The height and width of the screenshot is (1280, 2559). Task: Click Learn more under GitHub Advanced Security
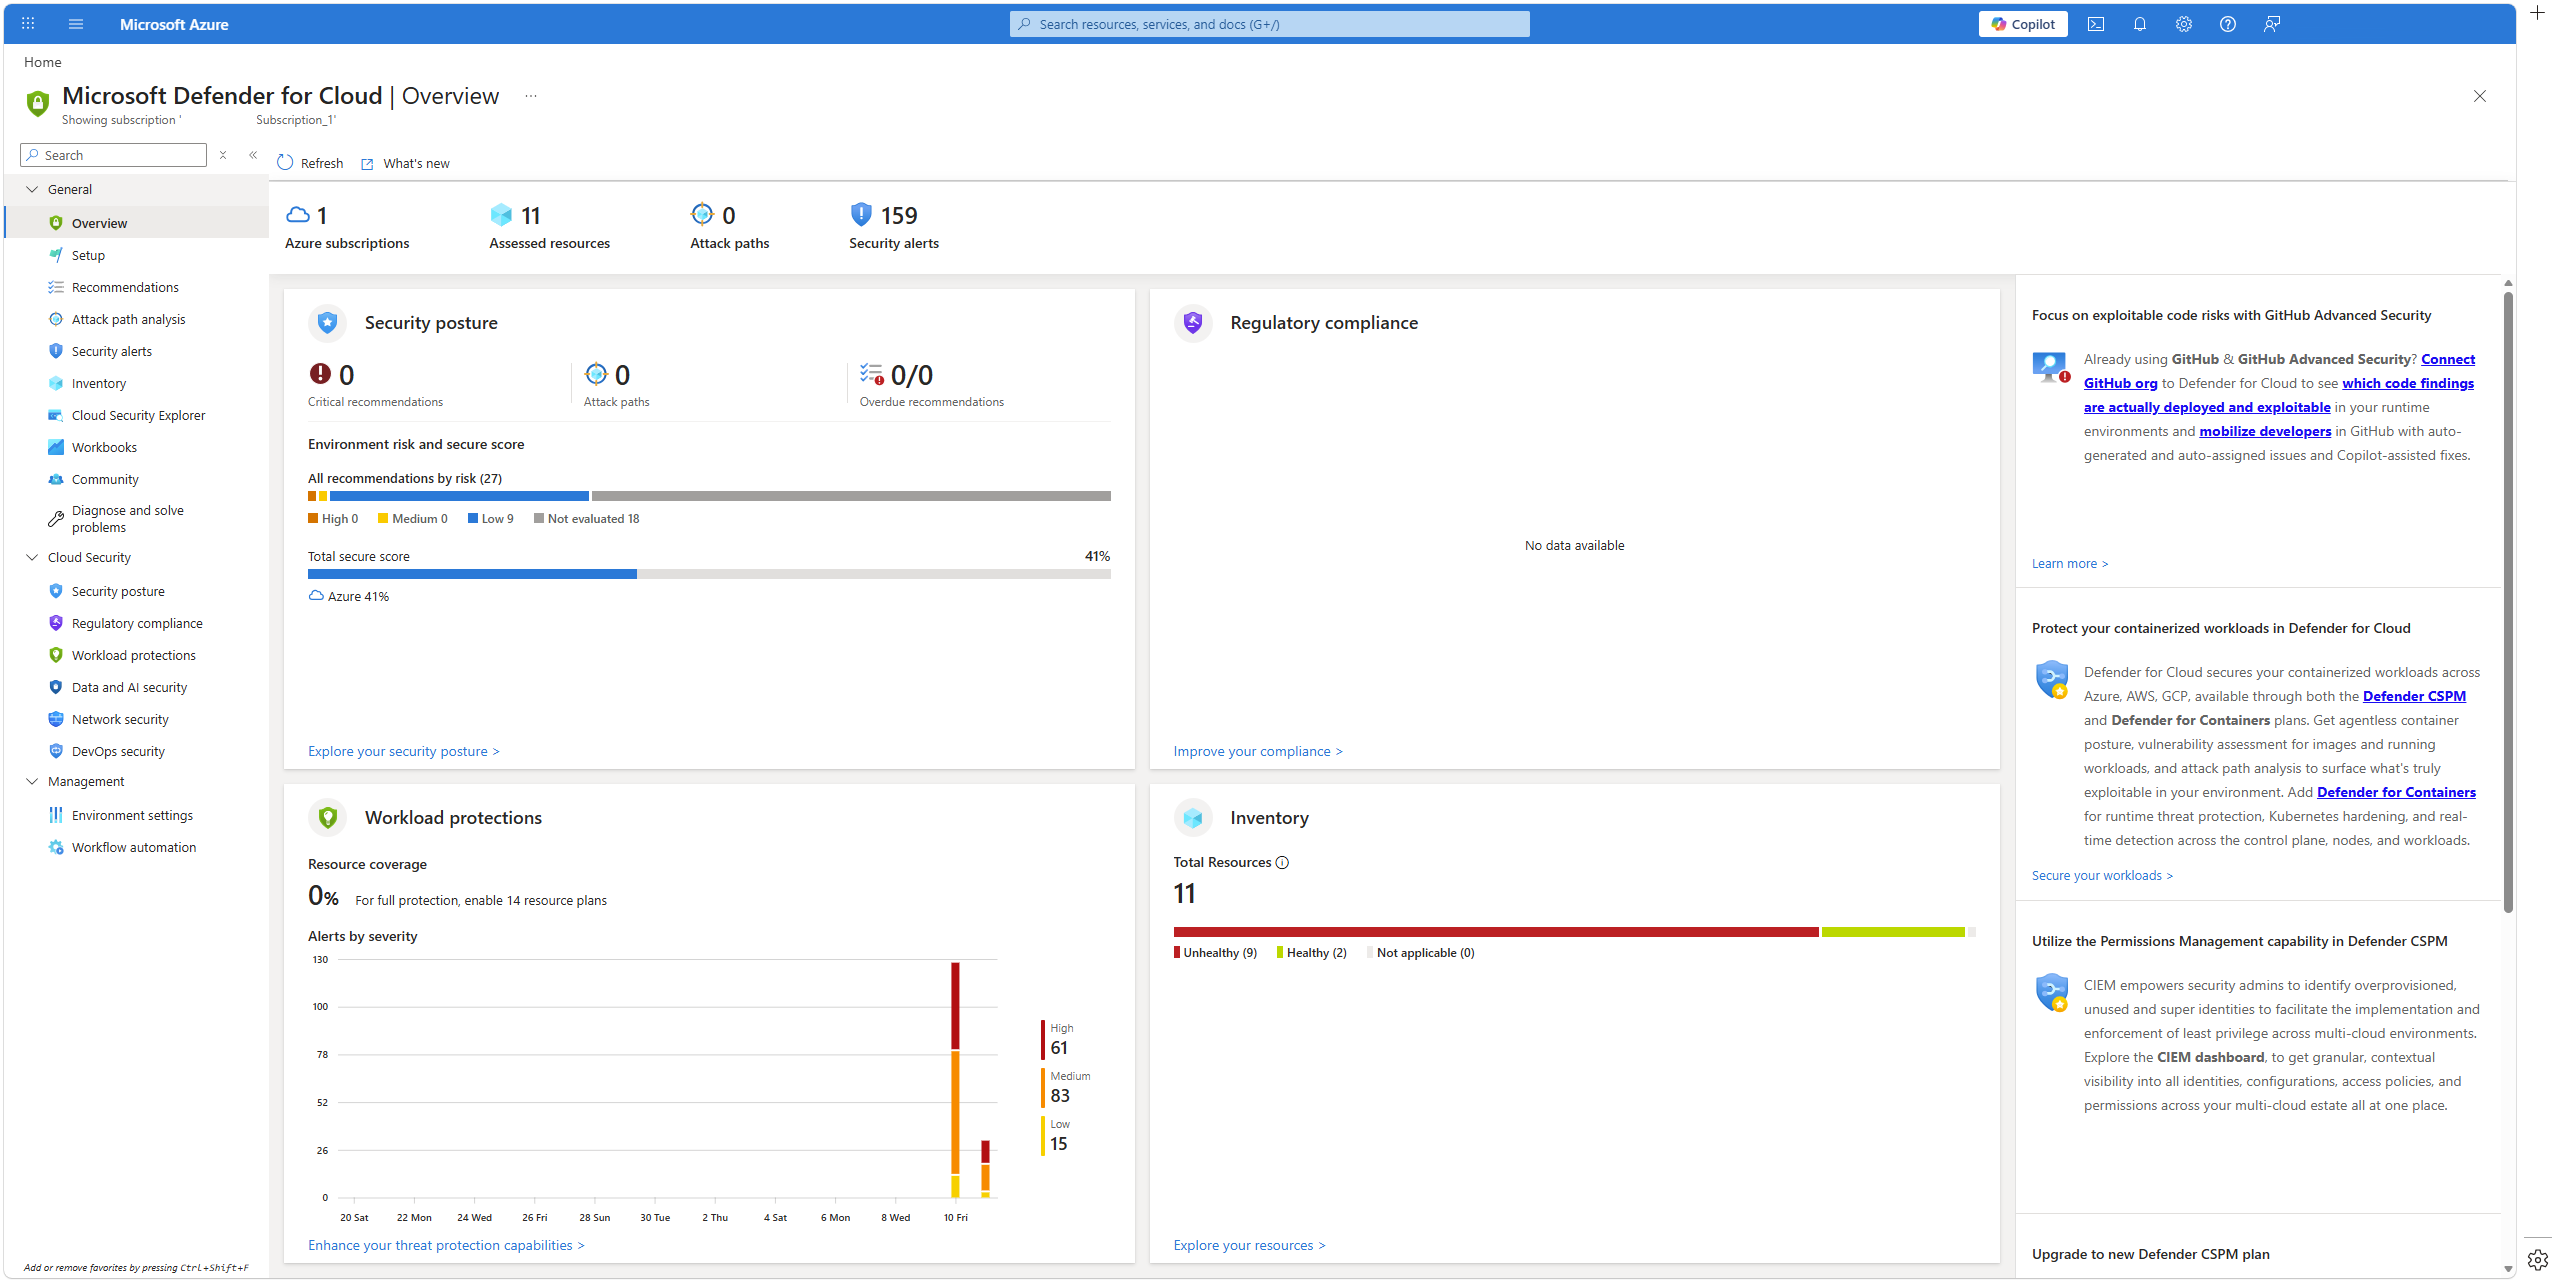click(2070, 563)
